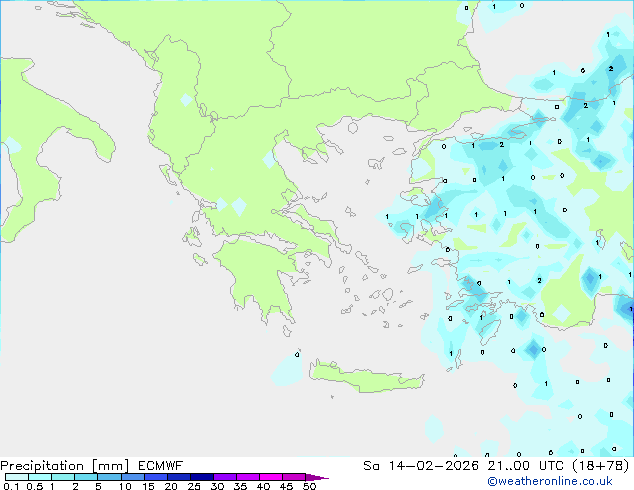The width and height of the screenshot is (634, 490).
Task: Click the 30–35 mm violet legend swatch
Action: [x=224, y=477]
